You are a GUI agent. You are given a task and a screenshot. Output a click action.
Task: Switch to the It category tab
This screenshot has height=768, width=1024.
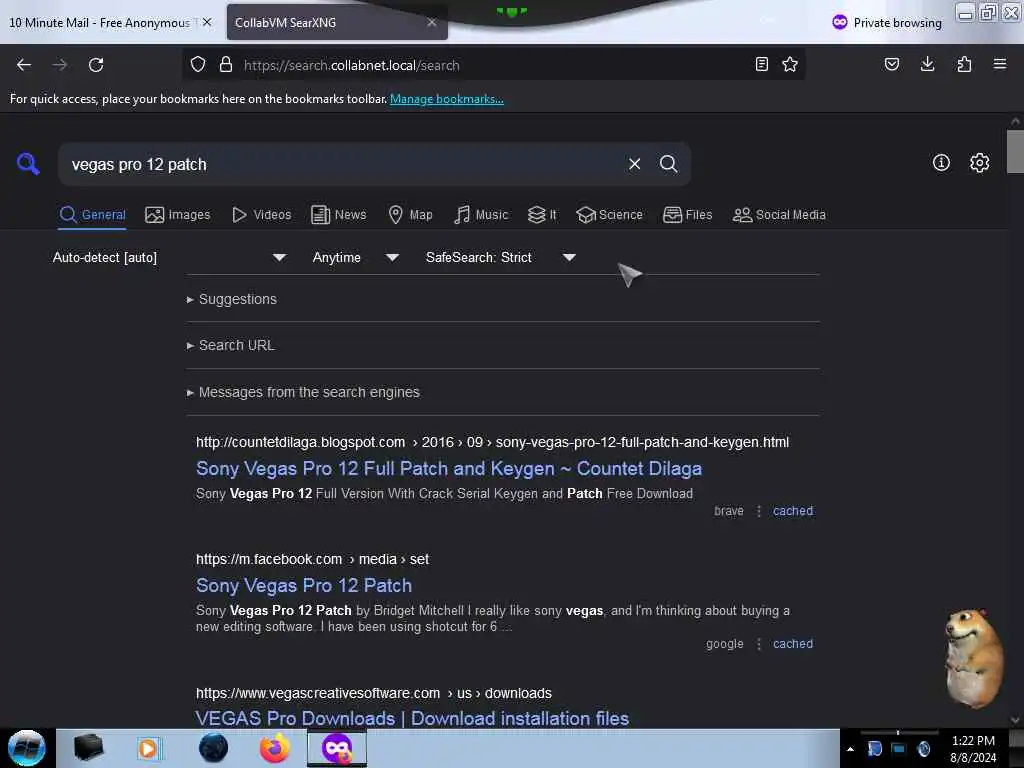point(542,215)
